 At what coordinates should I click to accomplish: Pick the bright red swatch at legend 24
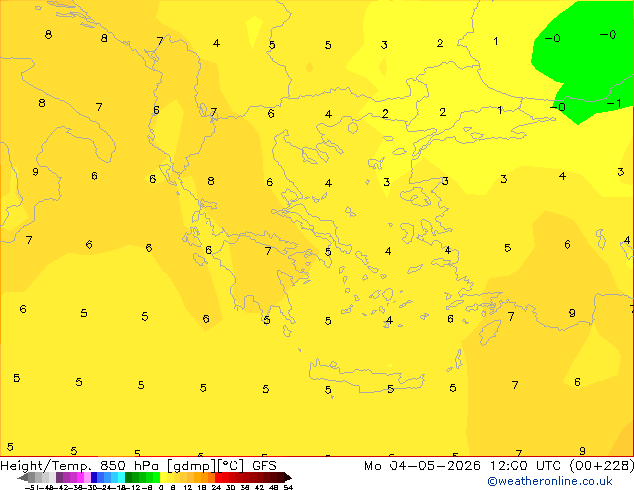[x=218, y=477]
